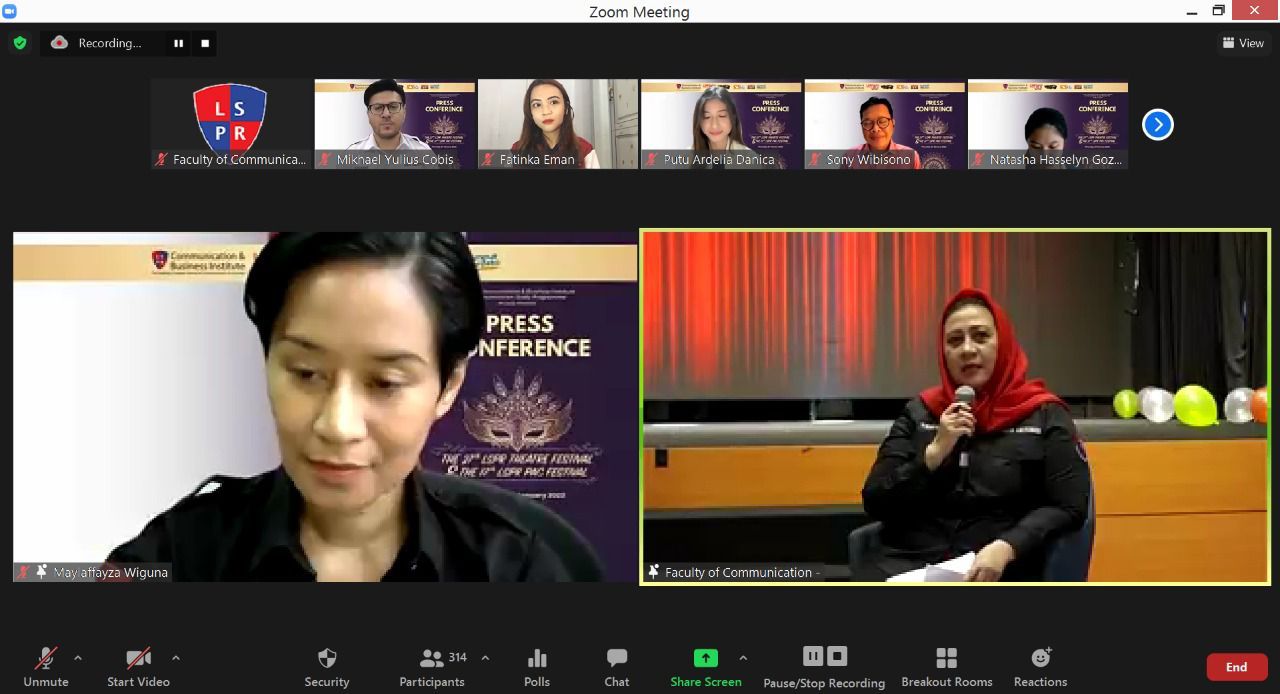The height and width of the screenshot is (694, 1280).
Task: Expand video options arrow beside Start Video
Action: pyautogui.click(x=176, y=658)
